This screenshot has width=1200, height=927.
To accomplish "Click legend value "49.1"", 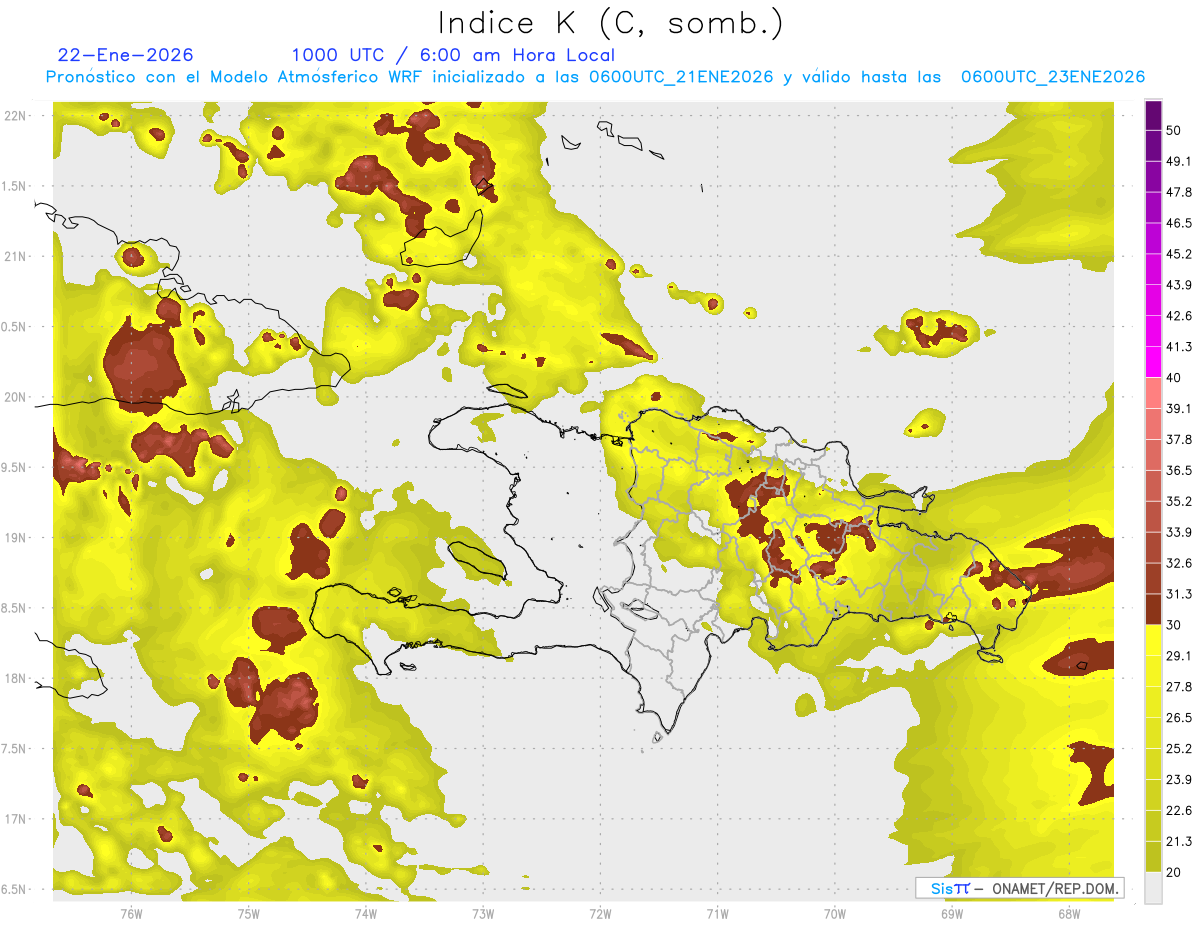I will point(1178,161).
